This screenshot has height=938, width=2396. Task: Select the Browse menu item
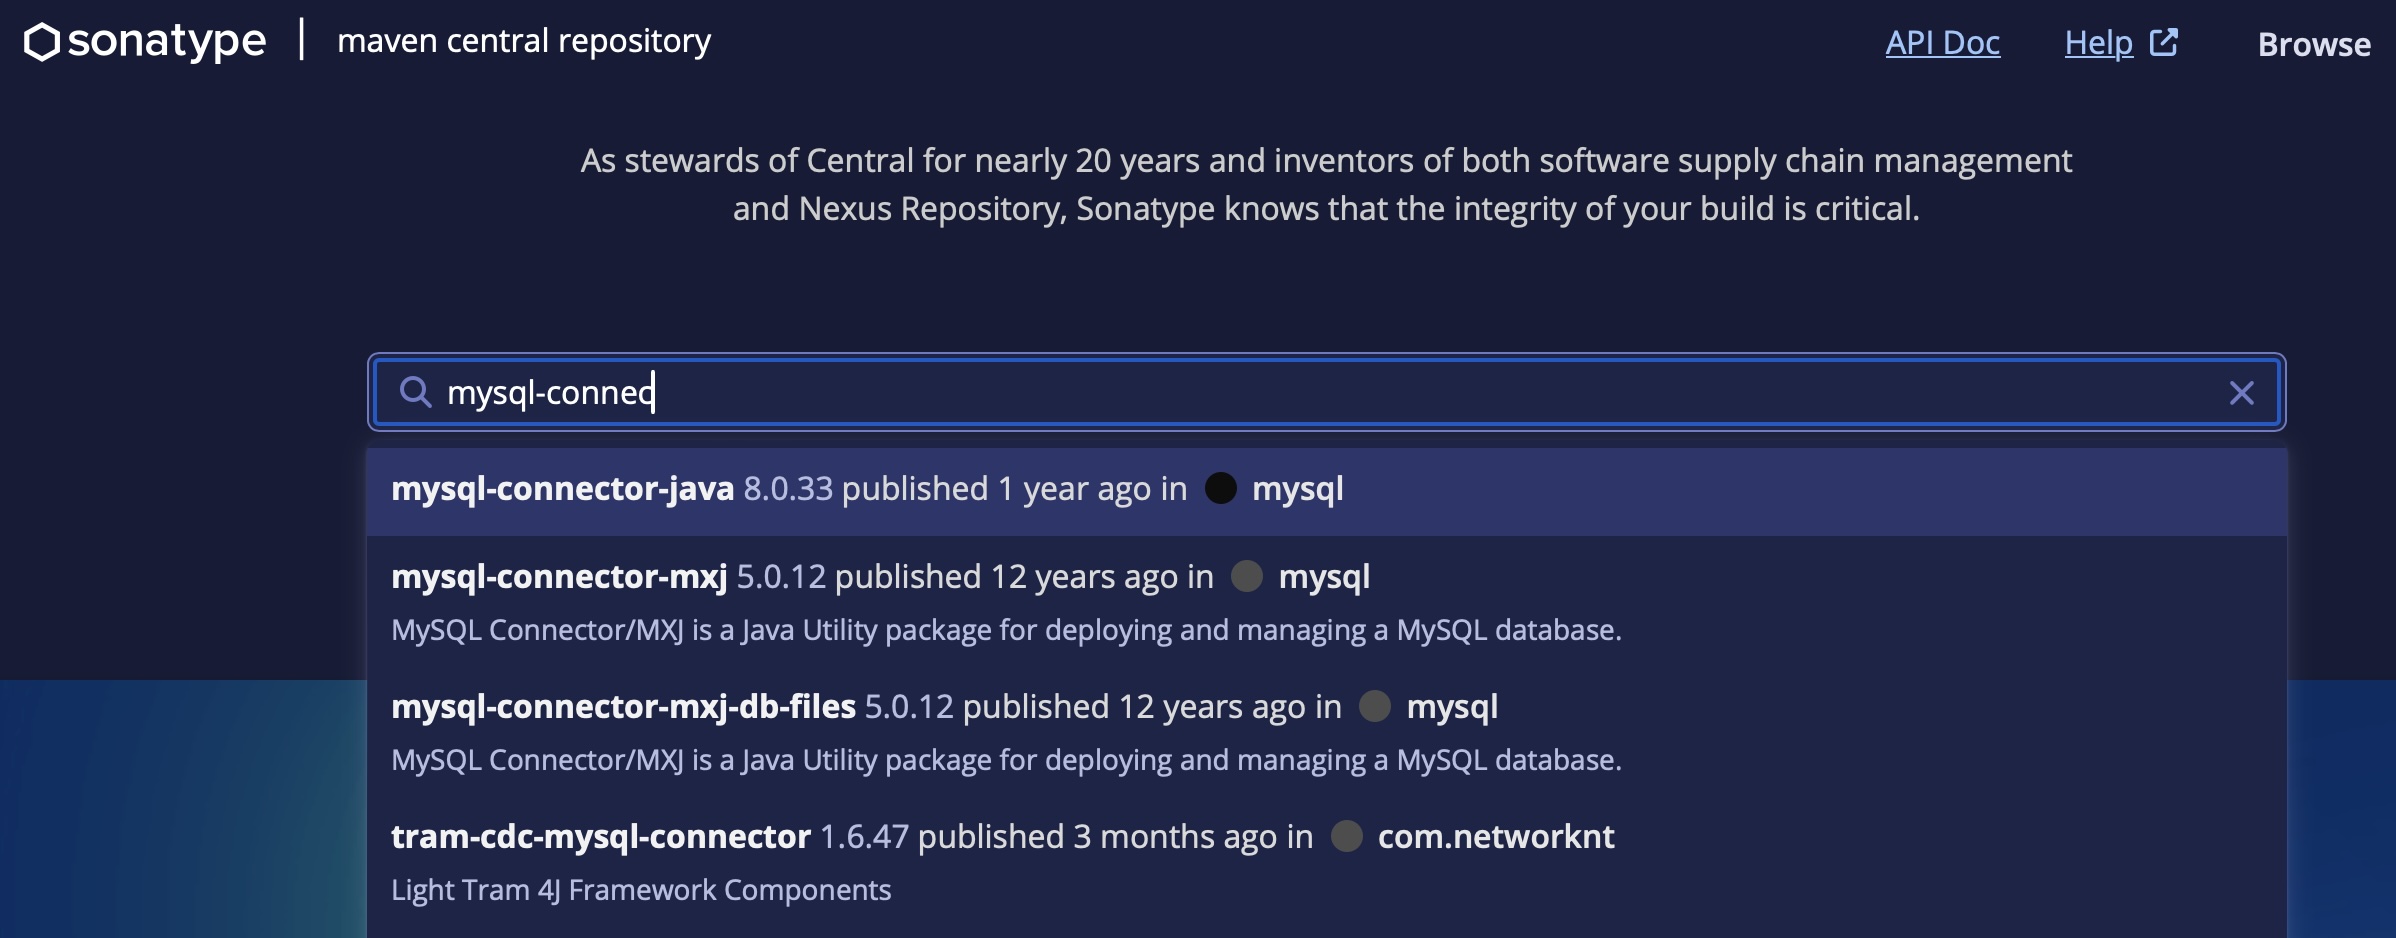tap(2314, 44)
